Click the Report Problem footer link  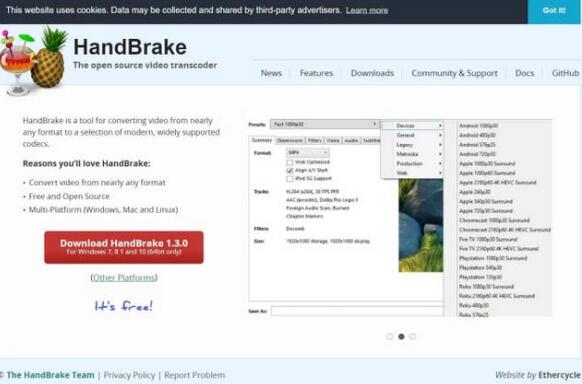(x=194, y=375)
